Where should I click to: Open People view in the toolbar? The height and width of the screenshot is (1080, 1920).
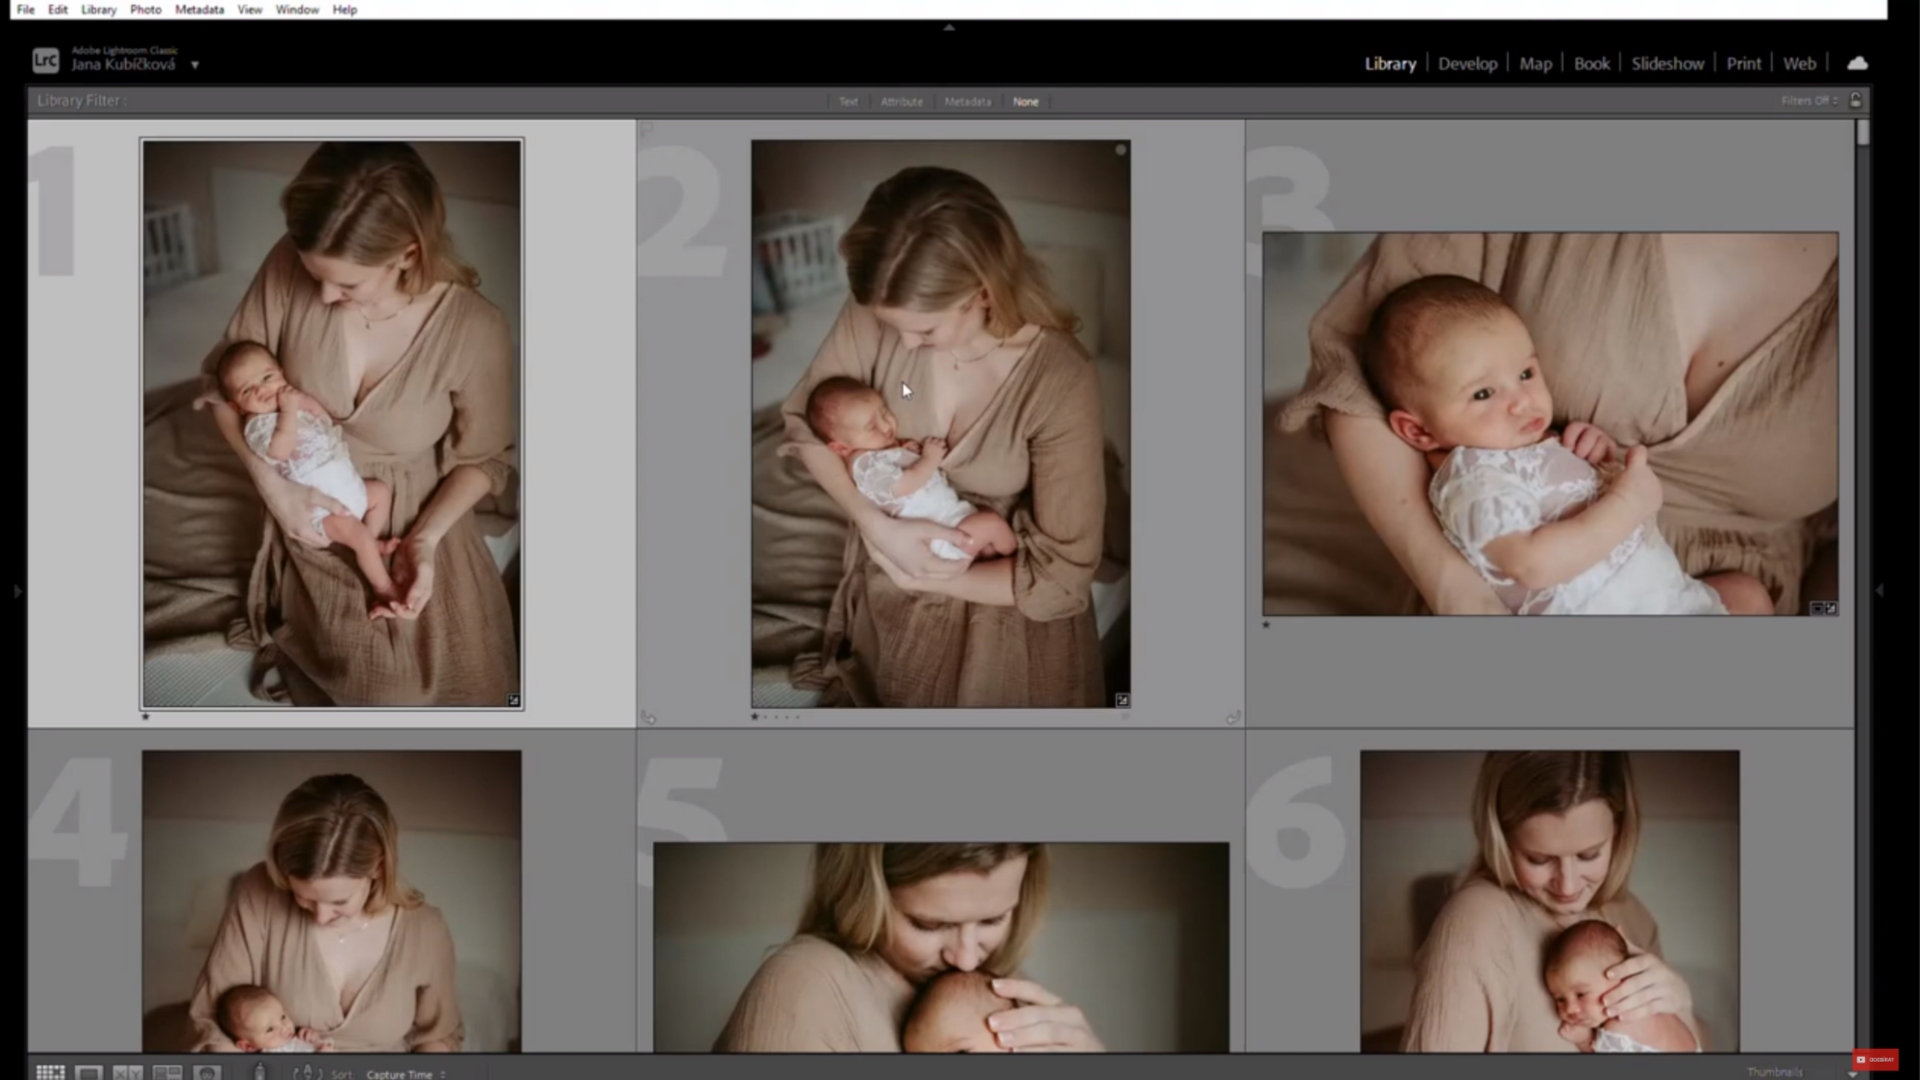[x=207, y=1072]
